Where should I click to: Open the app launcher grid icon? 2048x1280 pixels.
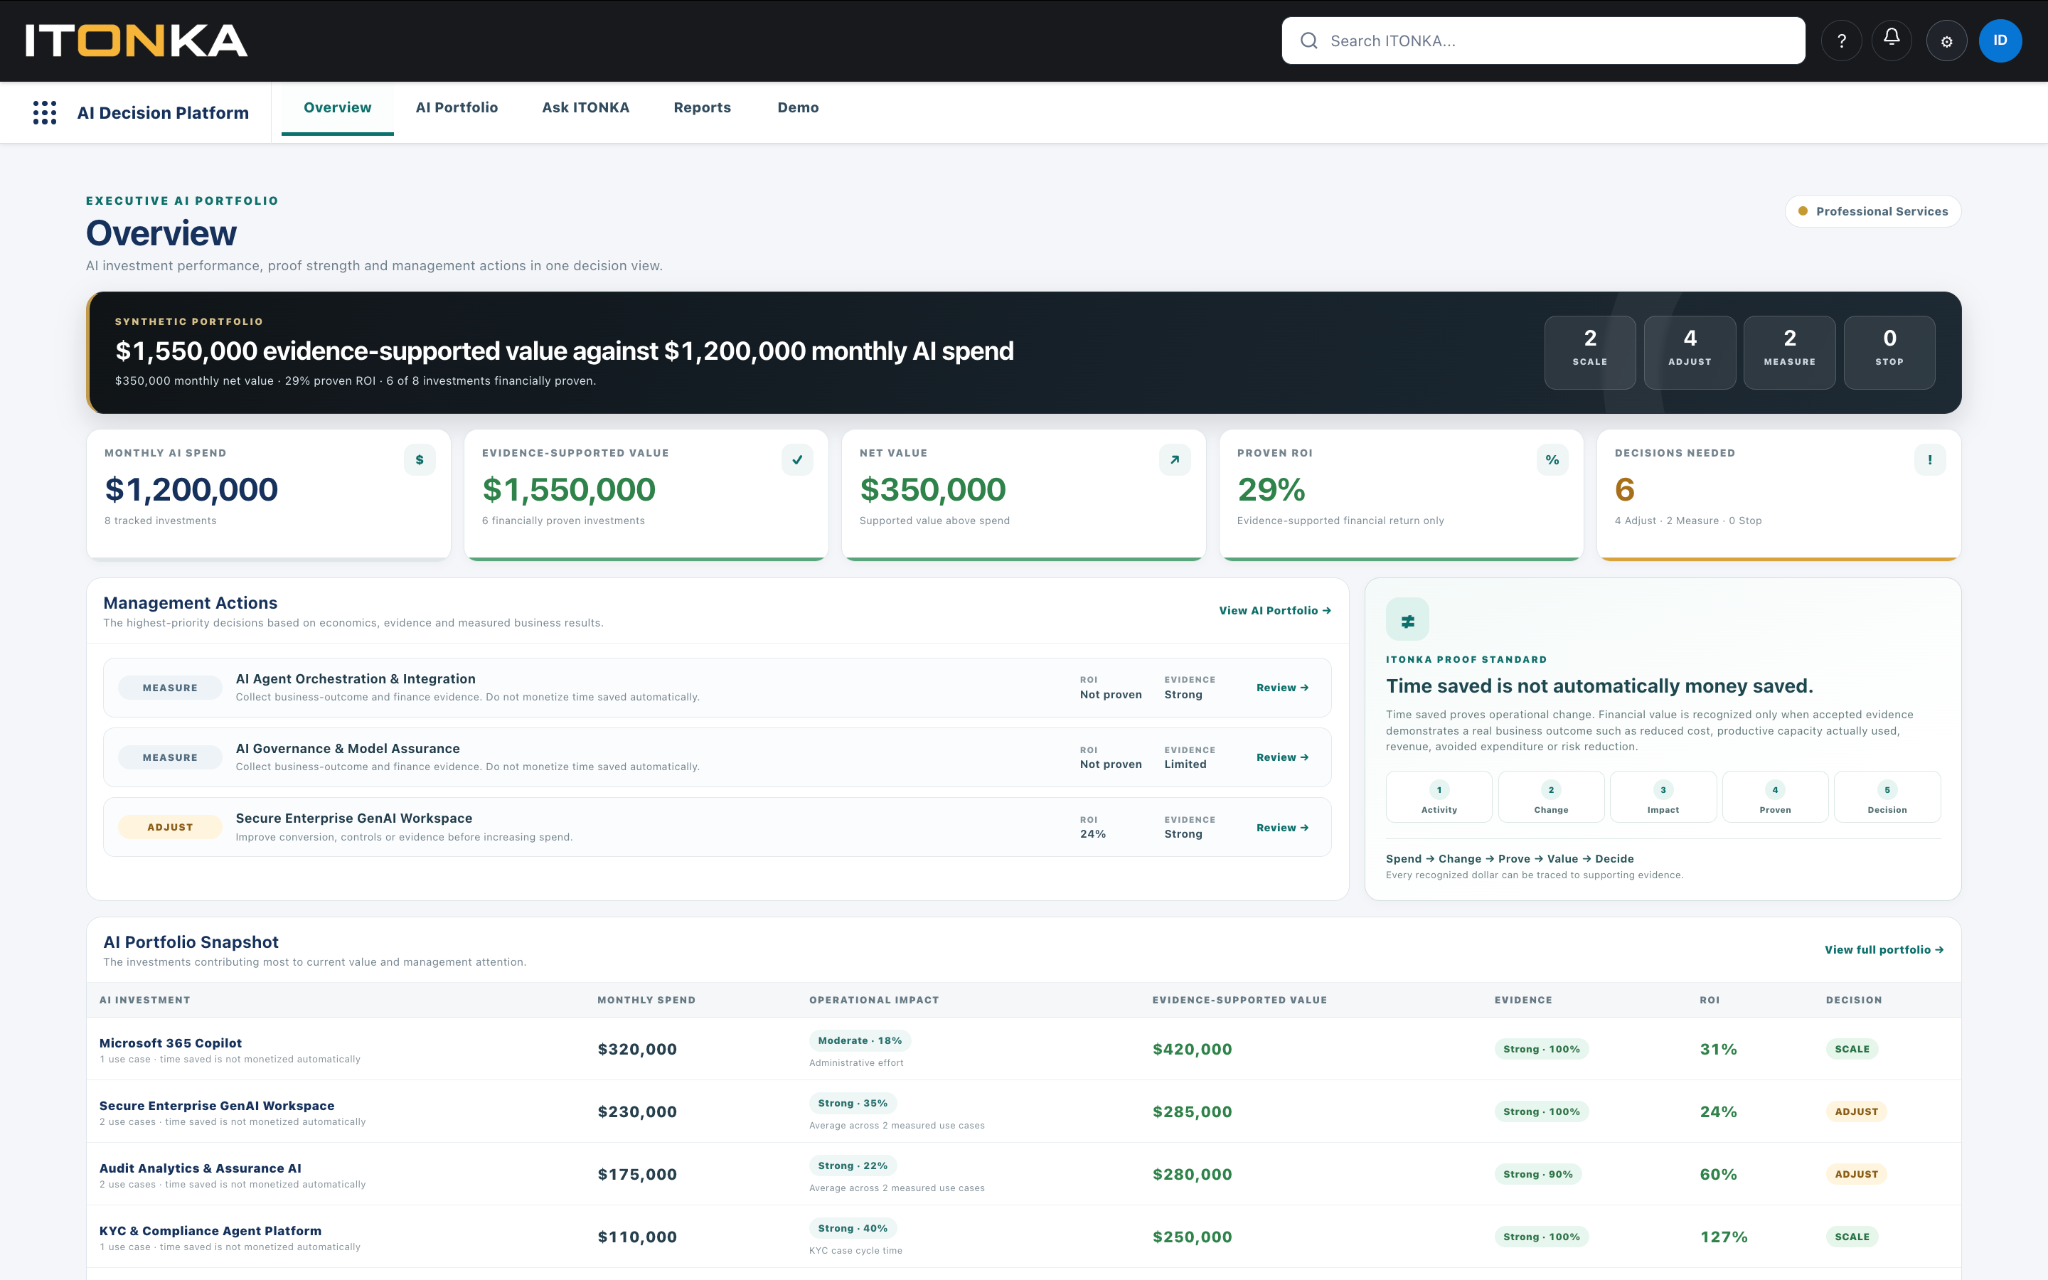coord(45,112)
